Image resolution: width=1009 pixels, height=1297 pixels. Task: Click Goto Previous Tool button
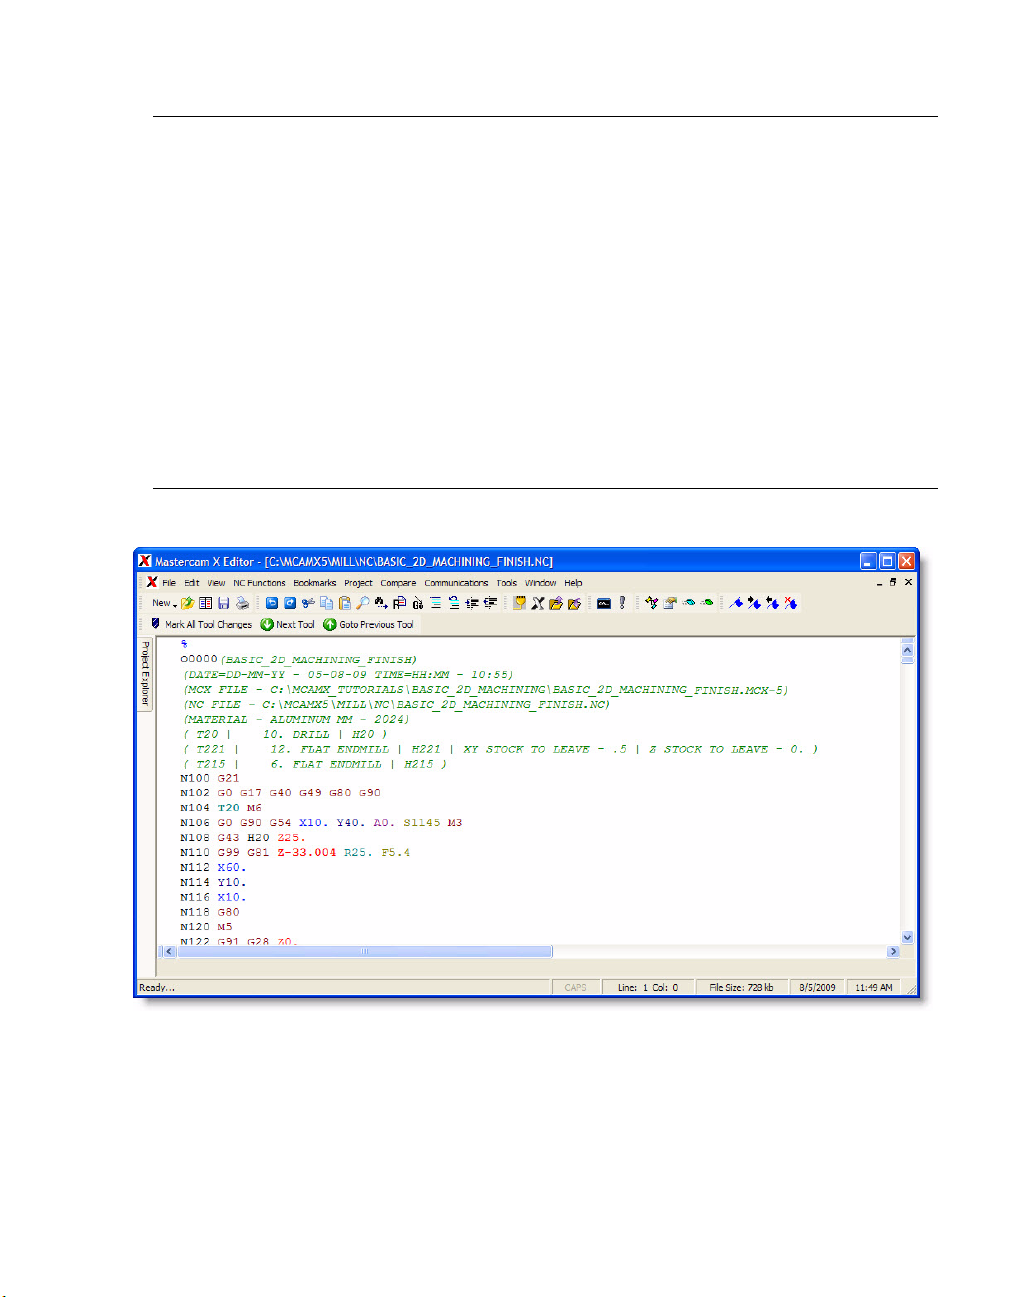[368, 624]
